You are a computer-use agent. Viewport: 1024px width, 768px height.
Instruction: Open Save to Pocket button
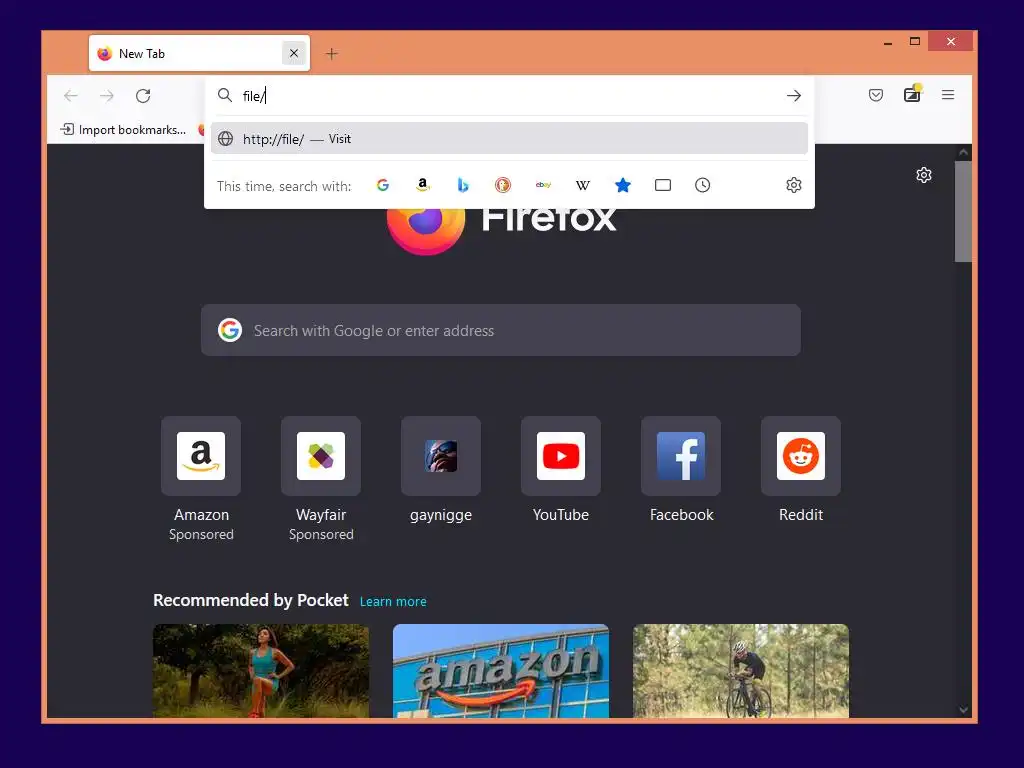(876, 95)
